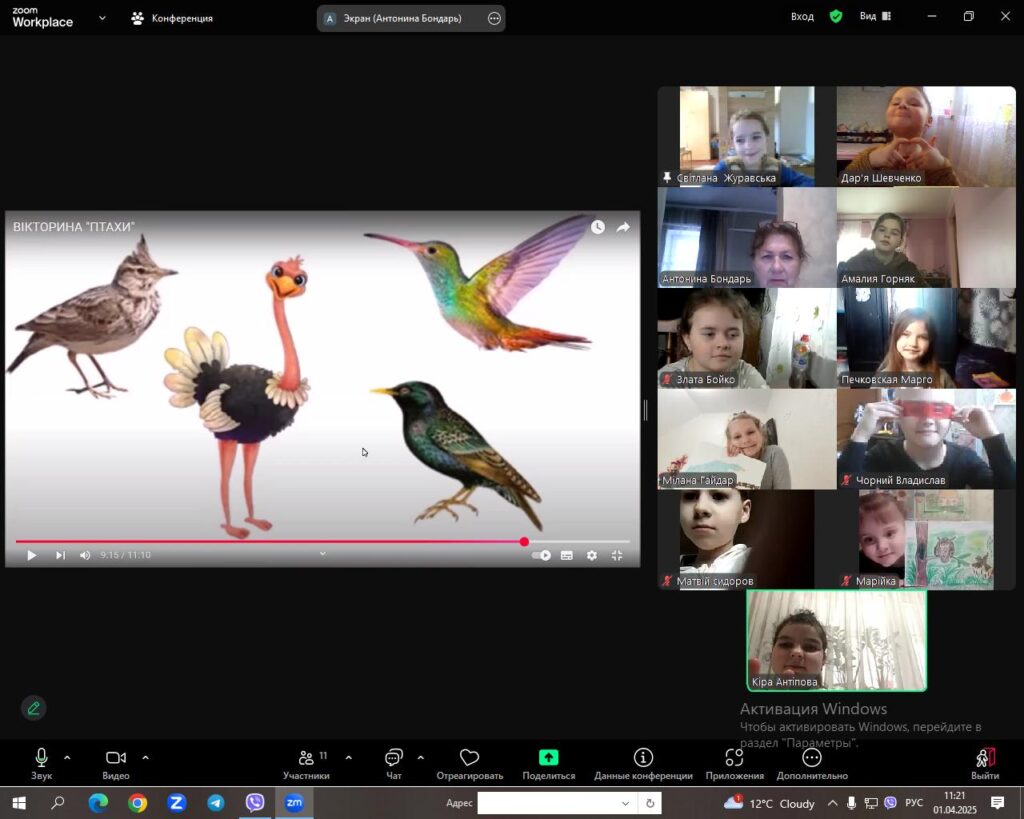Image resolution: width=1024 pixels, height=819 pixels.
Task: Select Антонина Бондарь's video tile
Action: point(747,238)
